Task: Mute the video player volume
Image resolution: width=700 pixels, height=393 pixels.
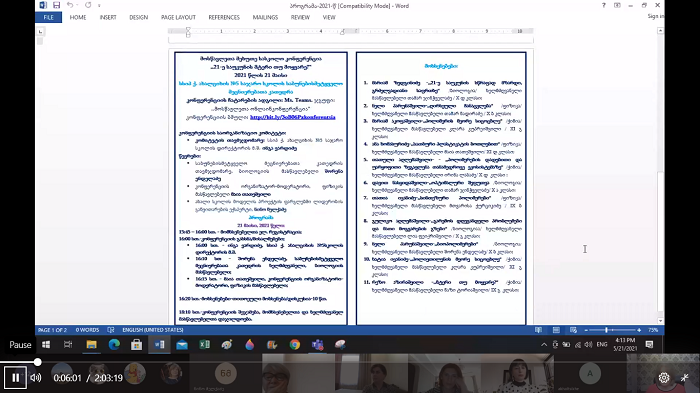Action: point(36,378)
